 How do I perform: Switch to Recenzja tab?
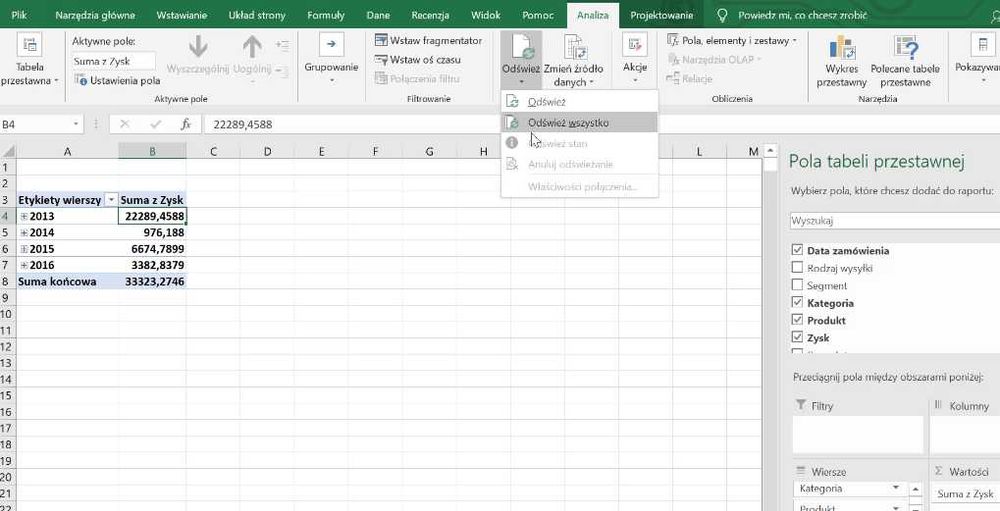[x=430, y=15]
